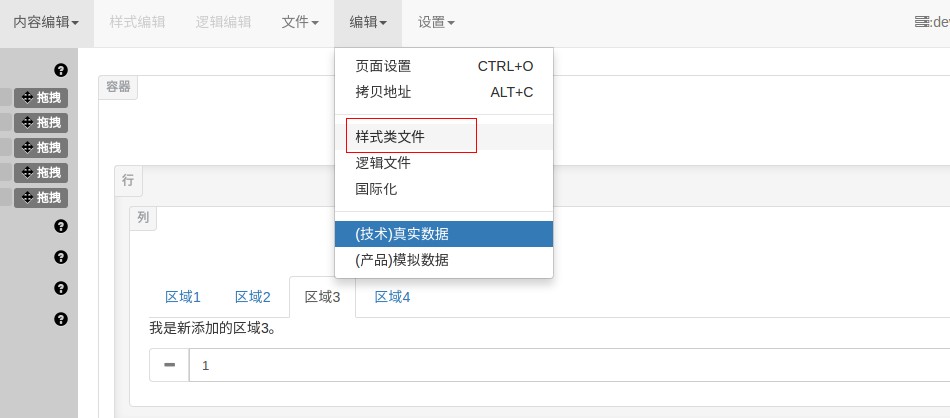Click the third 拖拽 drag handle
Viewport: 950px width, 418px height.
[41, 147]
